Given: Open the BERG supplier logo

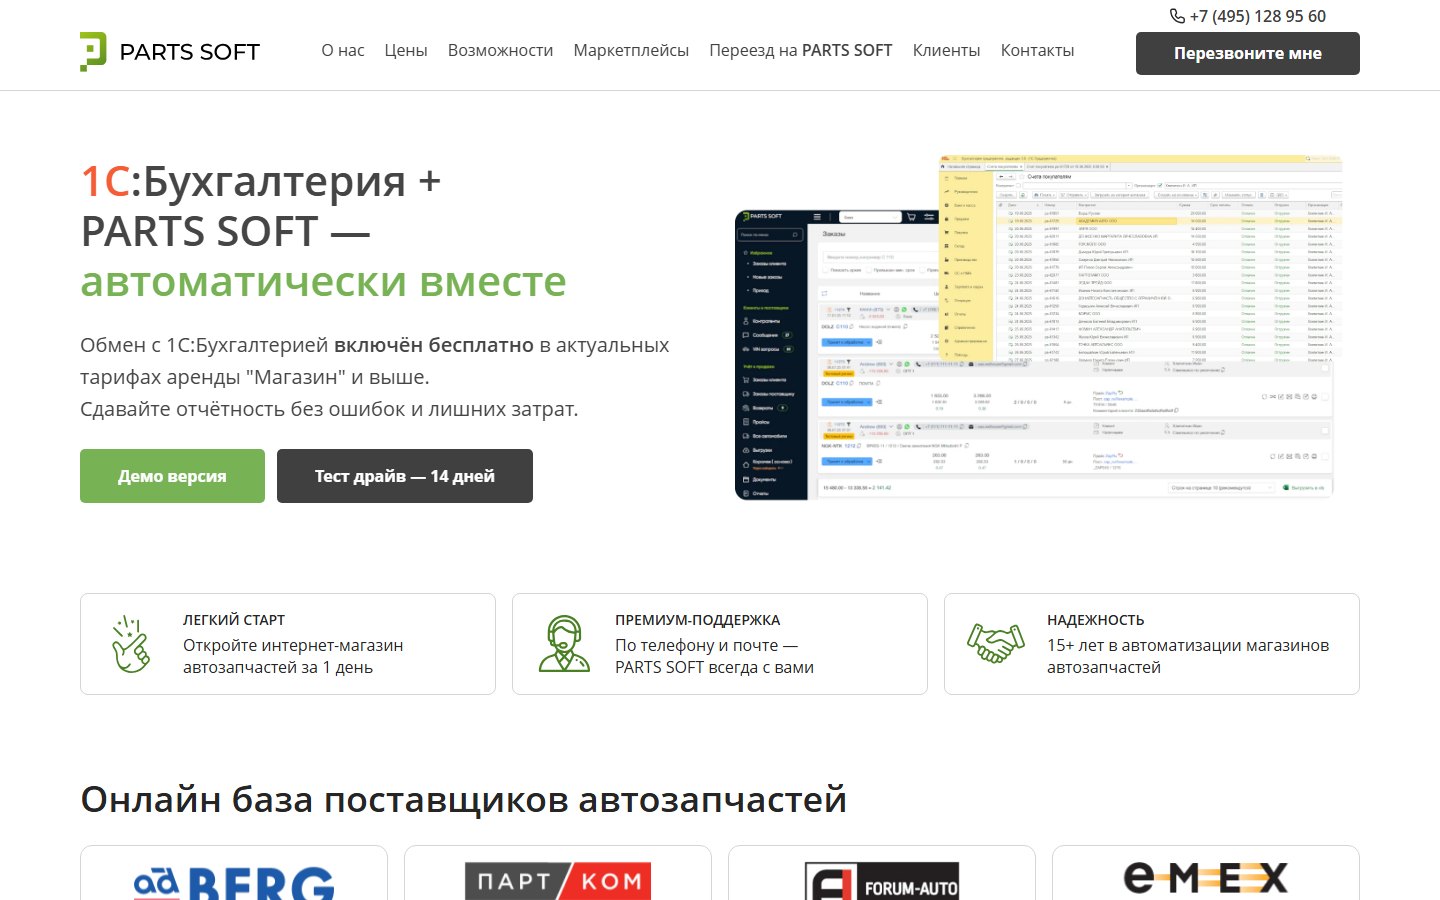Looking at the screenshot, I should pyautogui.click(x=234, y=880).
